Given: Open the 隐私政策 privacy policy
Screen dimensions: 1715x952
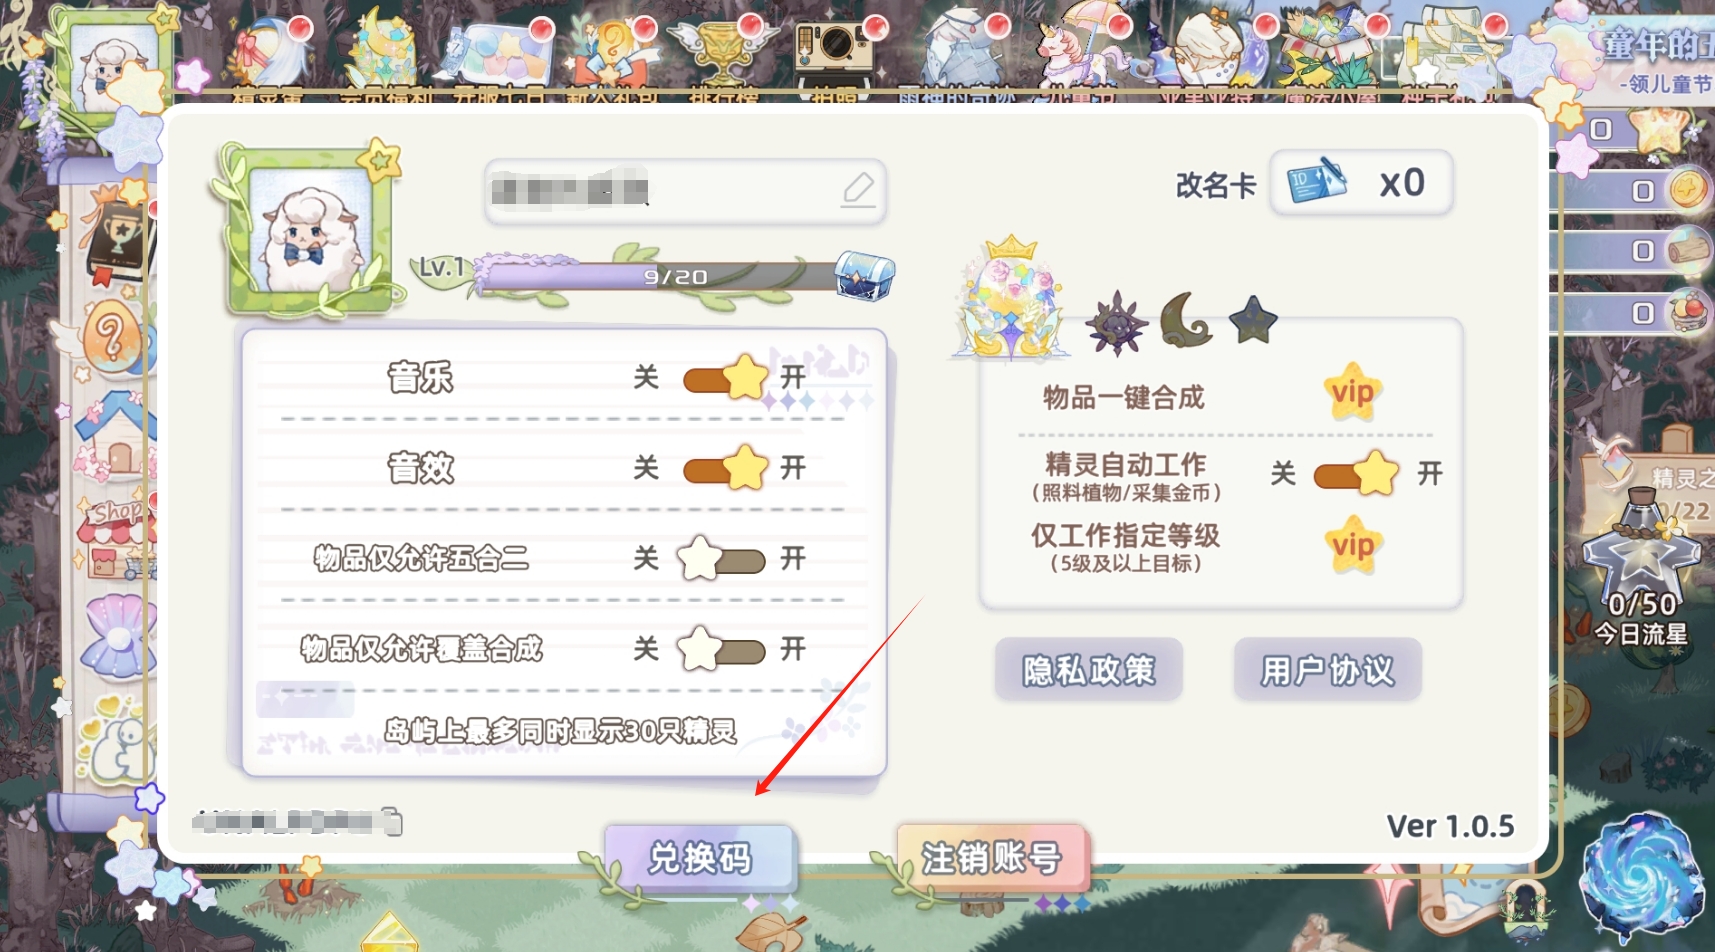Looking at the screenshot, I should pos(1089,670).
